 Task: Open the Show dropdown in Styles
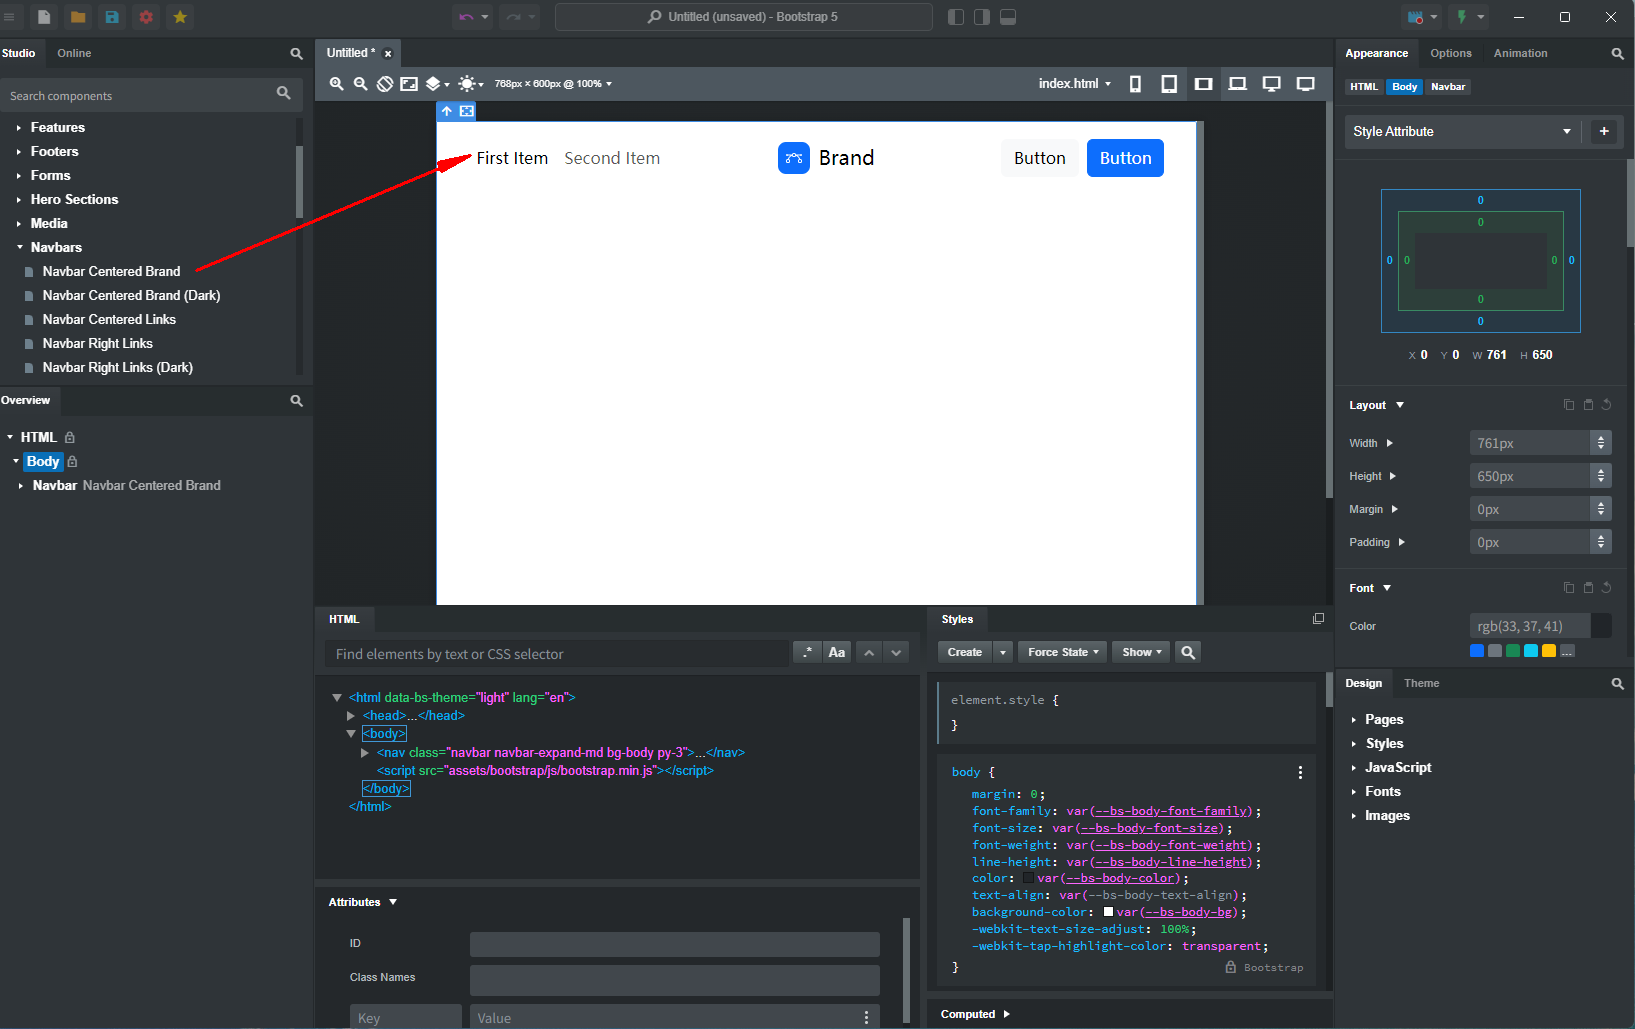point(1141,652)
